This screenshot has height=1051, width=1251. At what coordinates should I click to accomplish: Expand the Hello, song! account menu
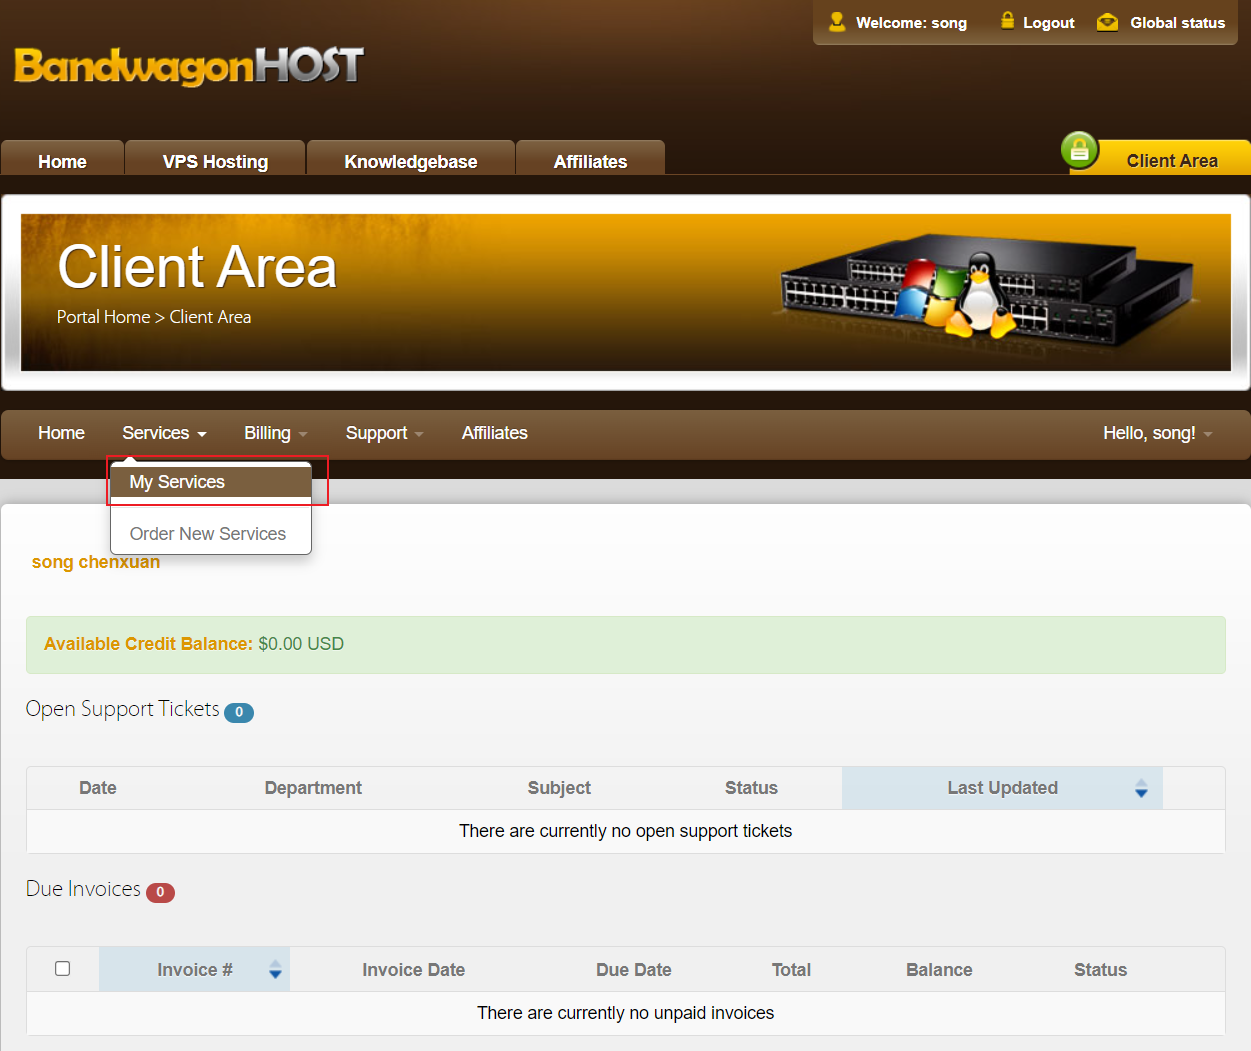[x=1157, y=433]
